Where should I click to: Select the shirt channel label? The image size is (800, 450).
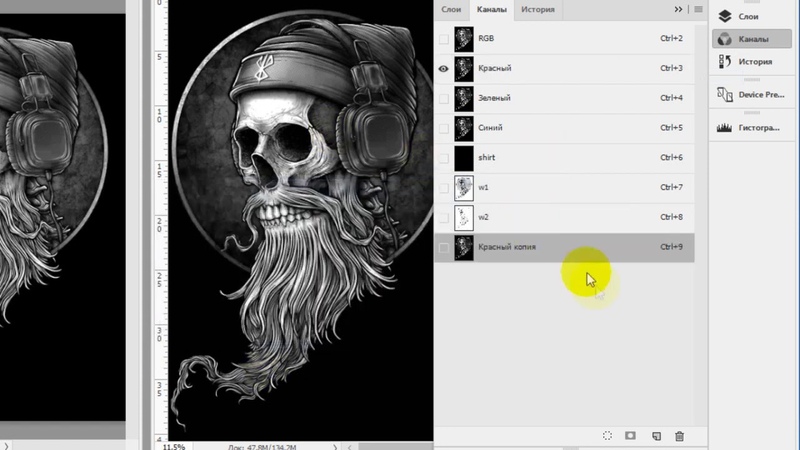pos(486,157)
